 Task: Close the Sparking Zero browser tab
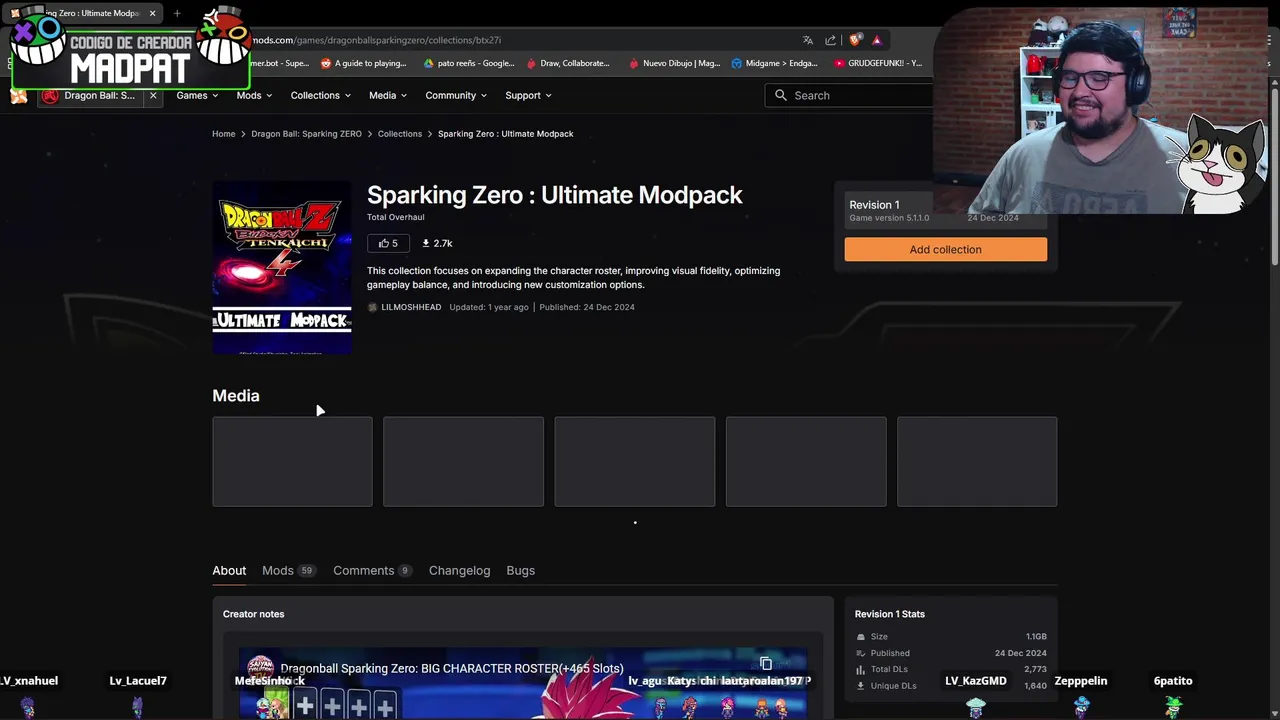point(152,13)
